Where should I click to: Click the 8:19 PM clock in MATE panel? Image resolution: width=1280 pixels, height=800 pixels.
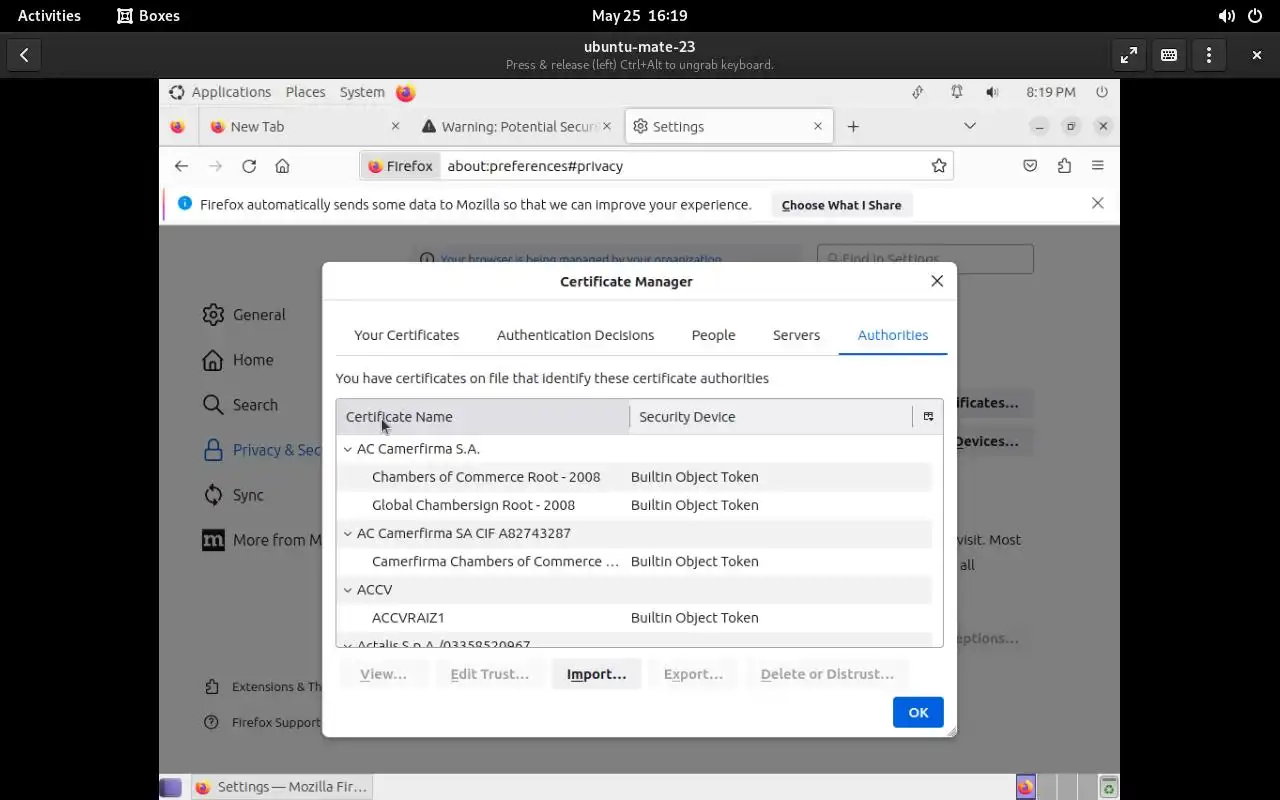point(1051,92)
